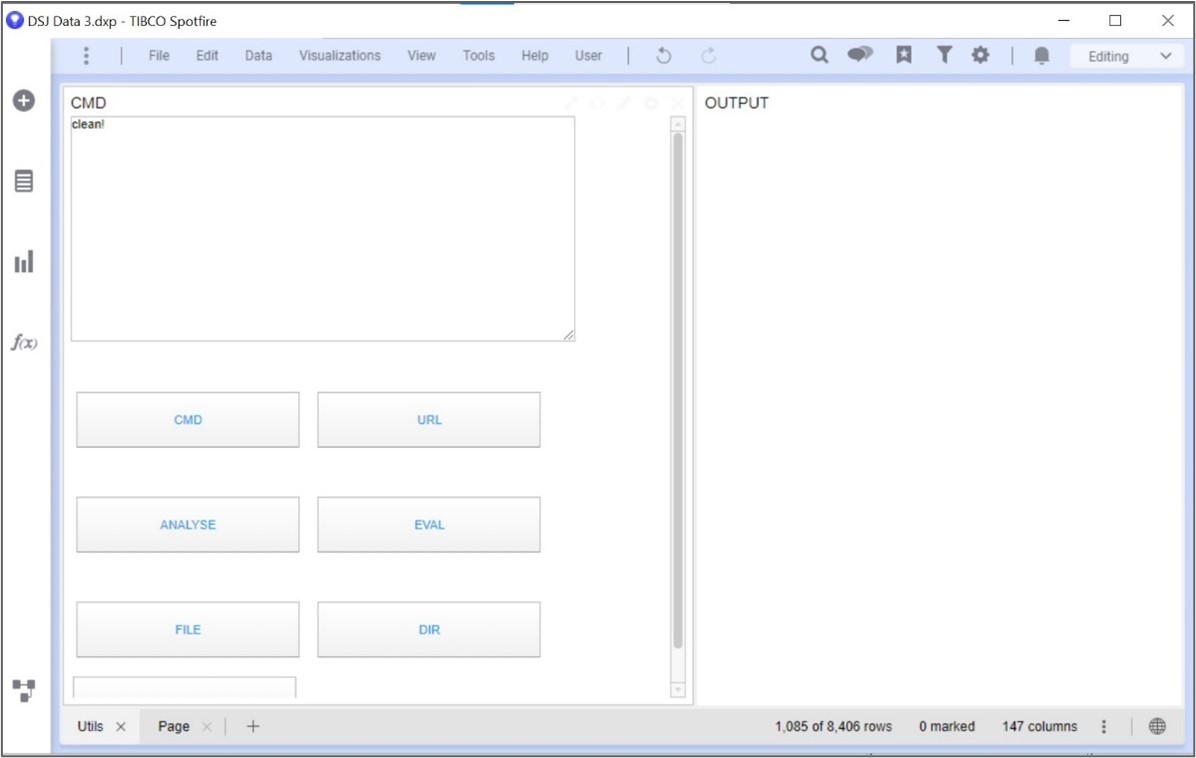The image size is (1196, 758).
Task: Open the Visualizations menu
Action: pyautogui.click(x=340, y=56)
